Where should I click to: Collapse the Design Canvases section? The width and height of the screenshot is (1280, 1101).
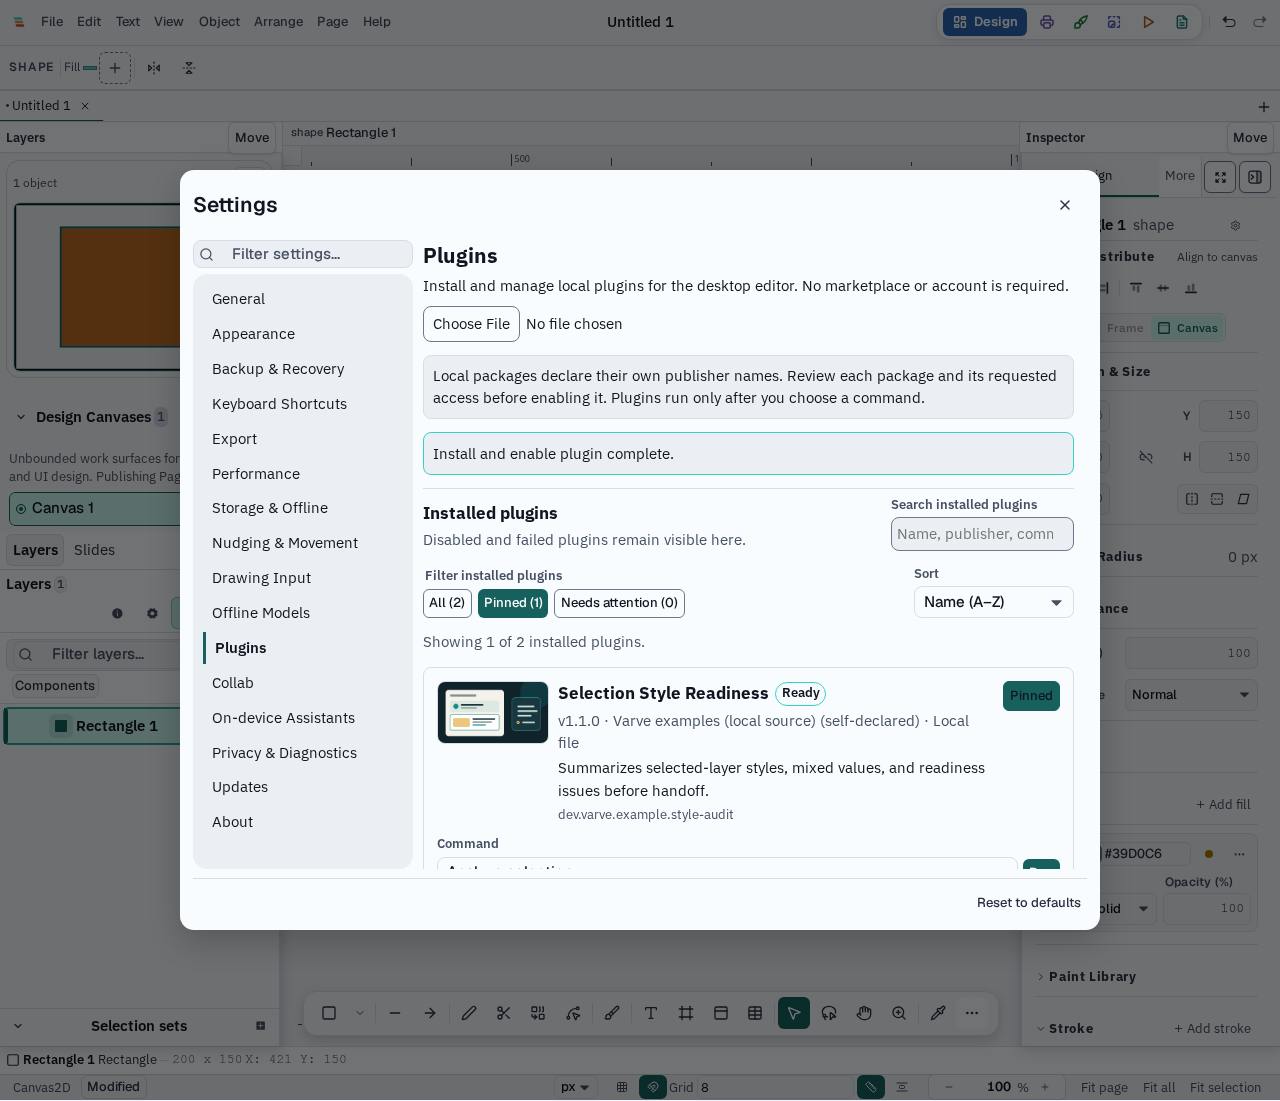tap(20, 417)
